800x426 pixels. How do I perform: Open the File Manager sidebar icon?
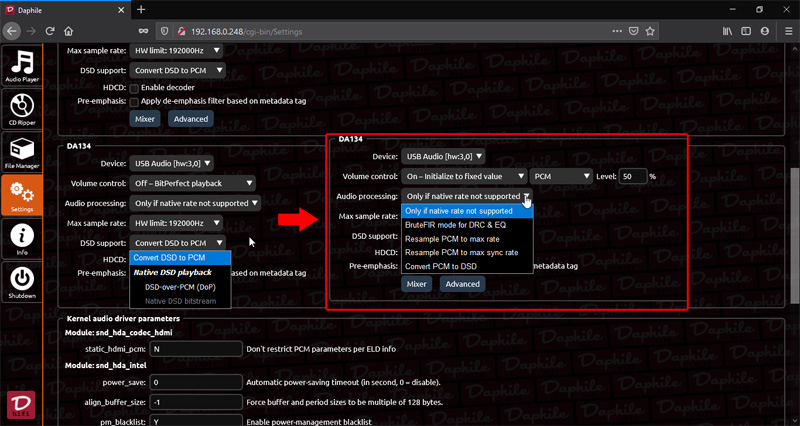click(21, 153)
